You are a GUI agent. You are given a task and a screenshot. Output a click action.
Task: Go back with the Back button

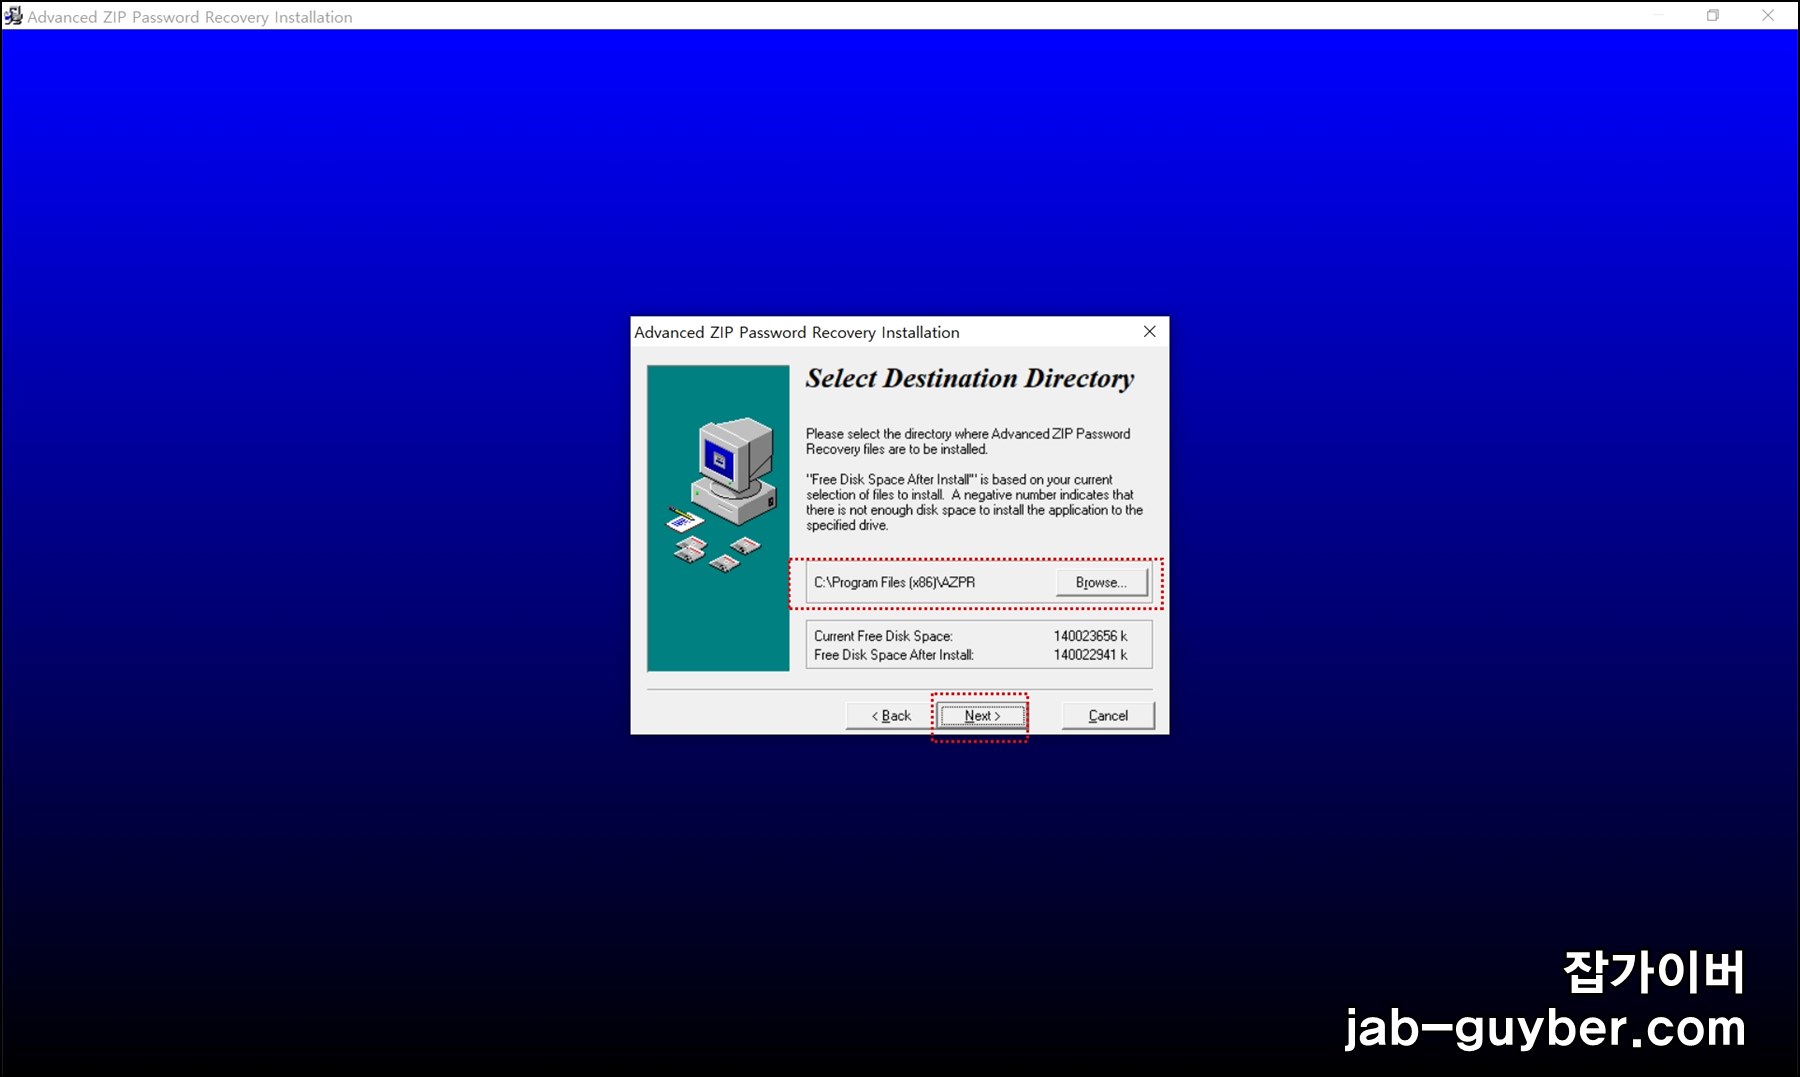pos(891,716)
